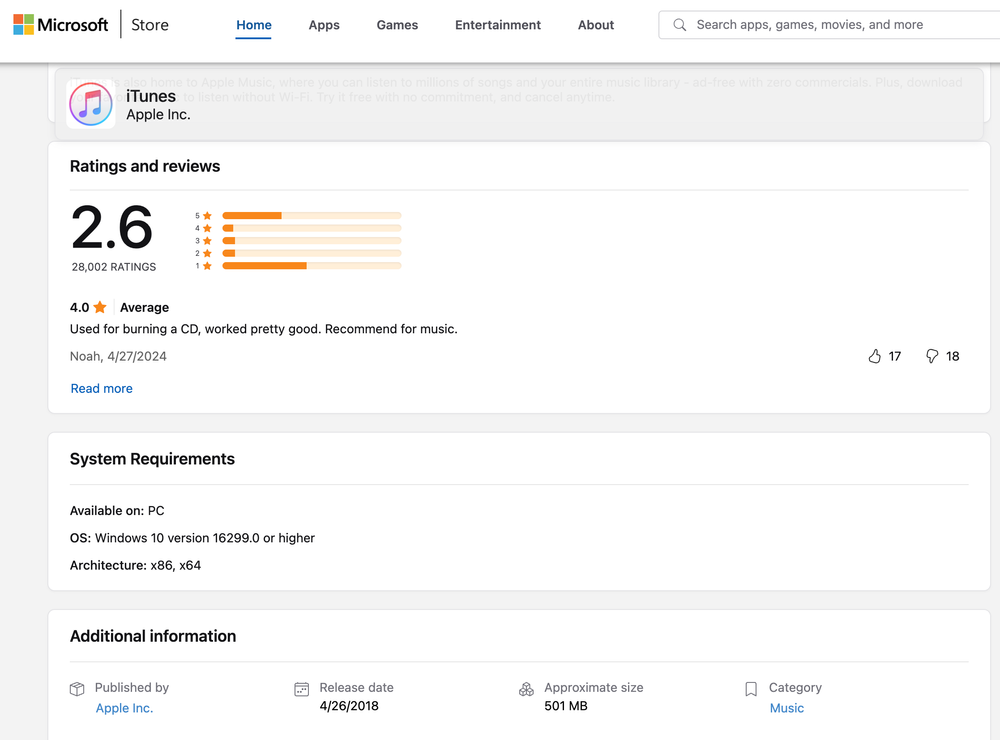
Task: Click the iTunes app icon
Action: coord(90,105)
